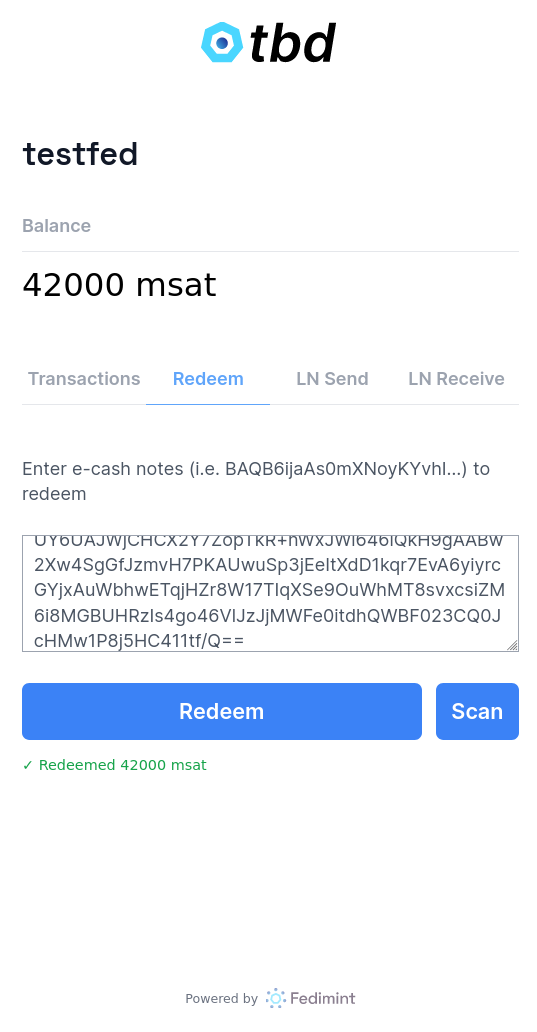Click the testfed federation name heading
This screenshot has height=1032, width=537.
click(x=80, y=155)
